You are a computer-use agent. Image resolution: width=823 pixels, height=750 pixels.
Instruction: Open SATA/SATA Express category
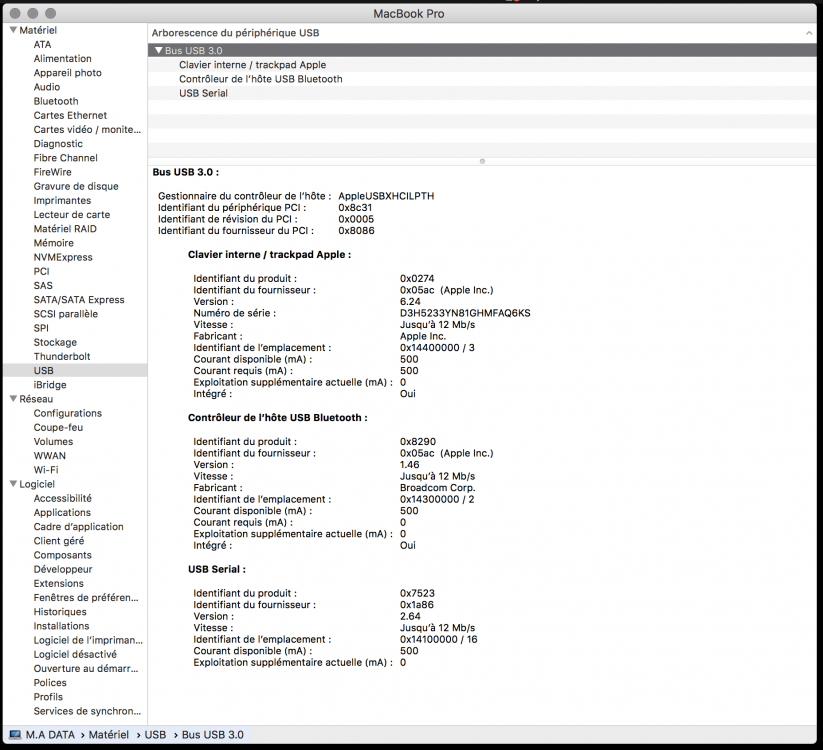pos(79,300)
